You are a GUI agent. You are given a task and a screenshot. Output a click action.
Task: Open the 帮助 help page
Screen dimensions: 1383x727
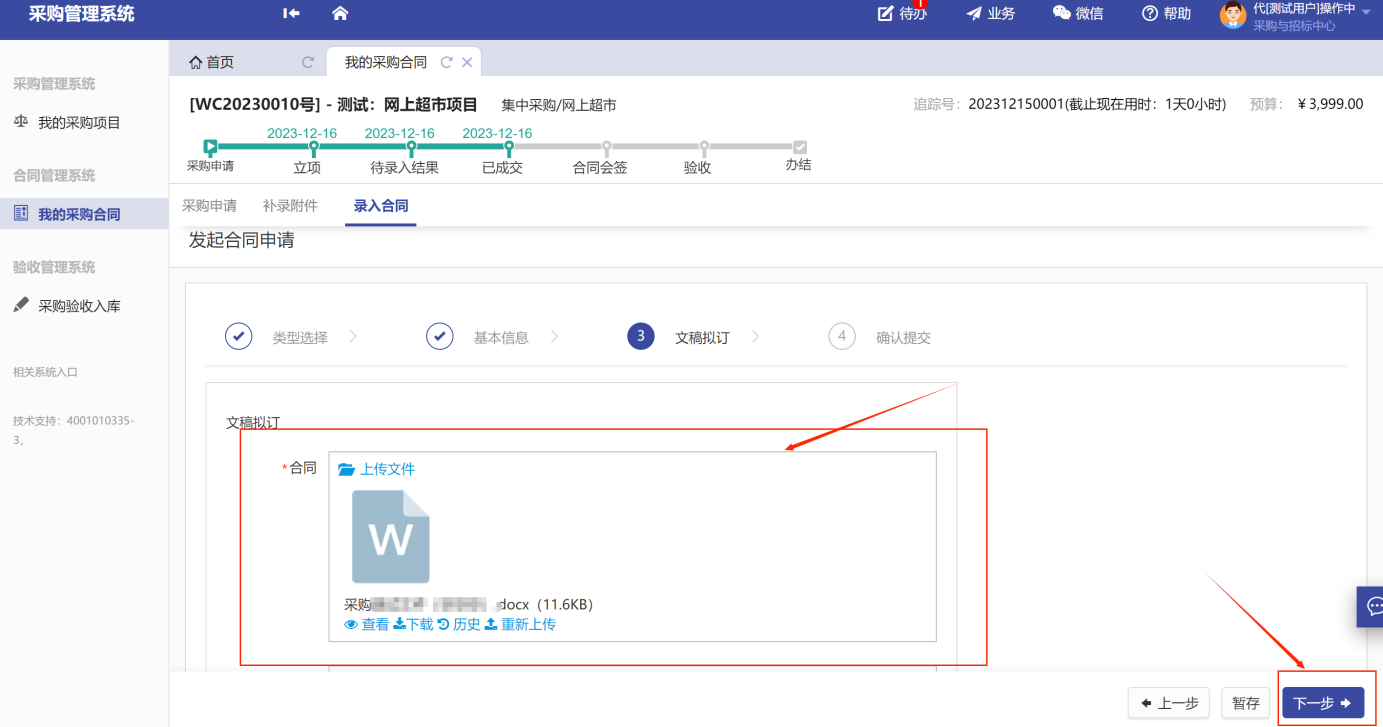[x=1166, y=14]
